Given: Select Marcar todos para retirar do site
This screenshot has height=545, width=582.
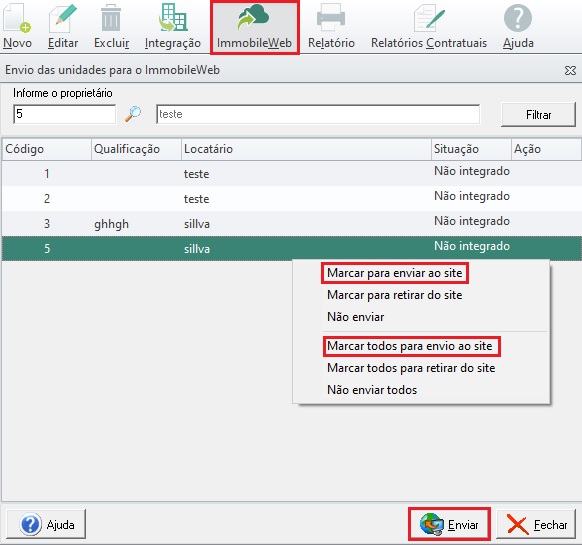Looking at the screenshot, I should [x=411, y=368].
